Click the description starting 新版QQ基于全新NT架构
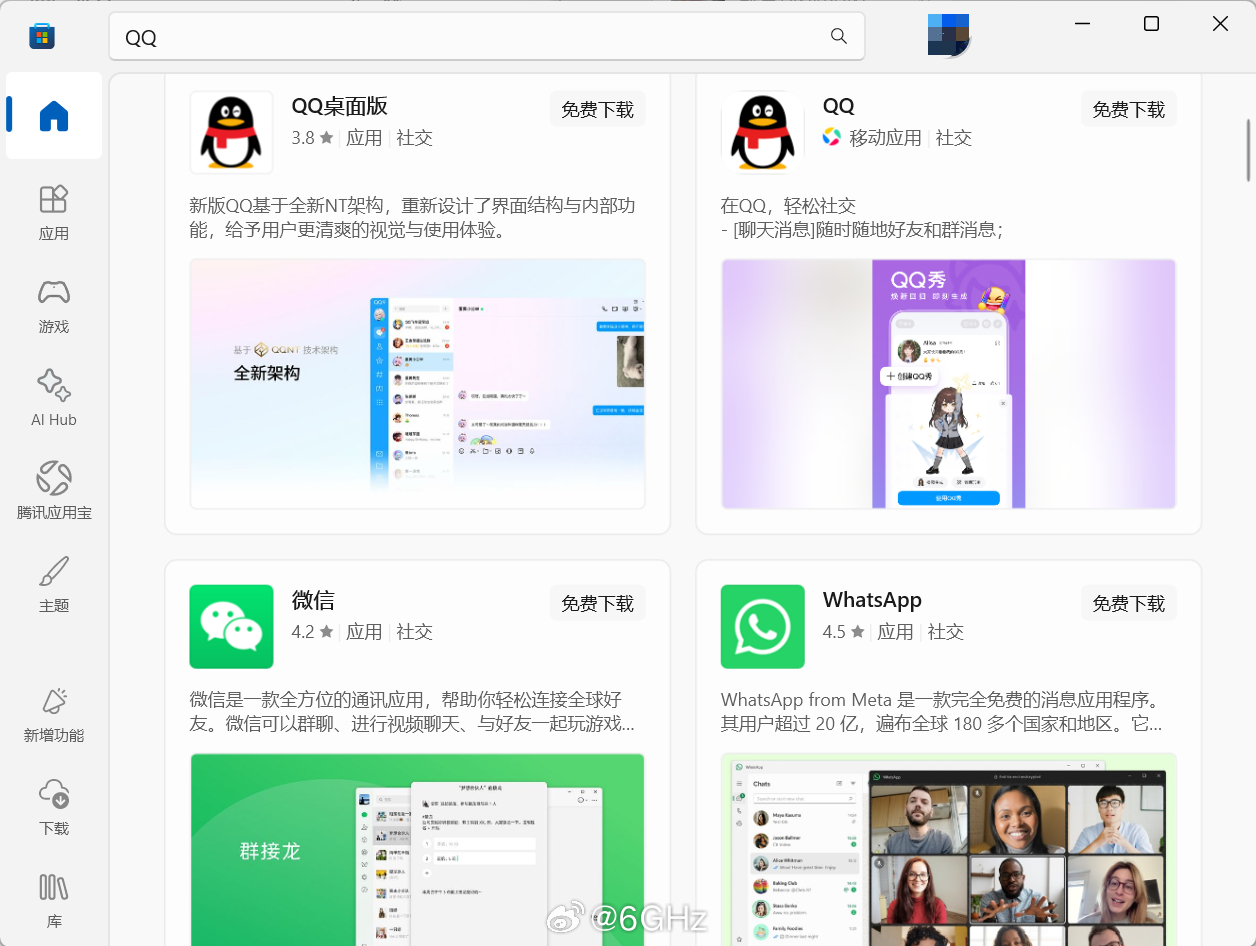The image size is (1256, 946). (x=412, y=218)
